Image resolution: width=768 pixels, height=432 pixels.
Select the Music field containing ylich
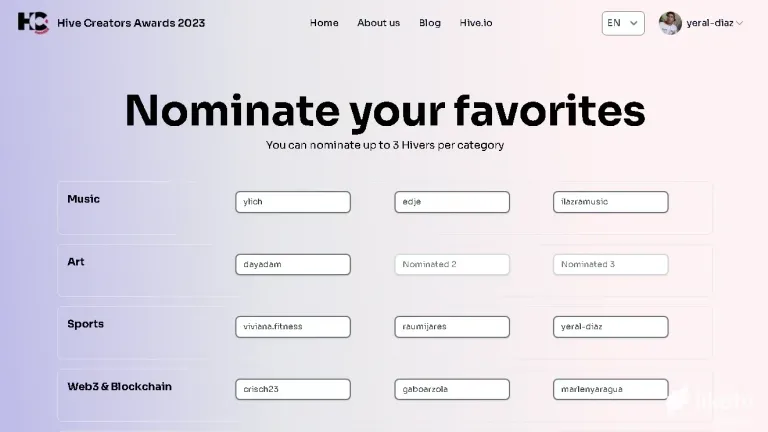tap(293, 202)
